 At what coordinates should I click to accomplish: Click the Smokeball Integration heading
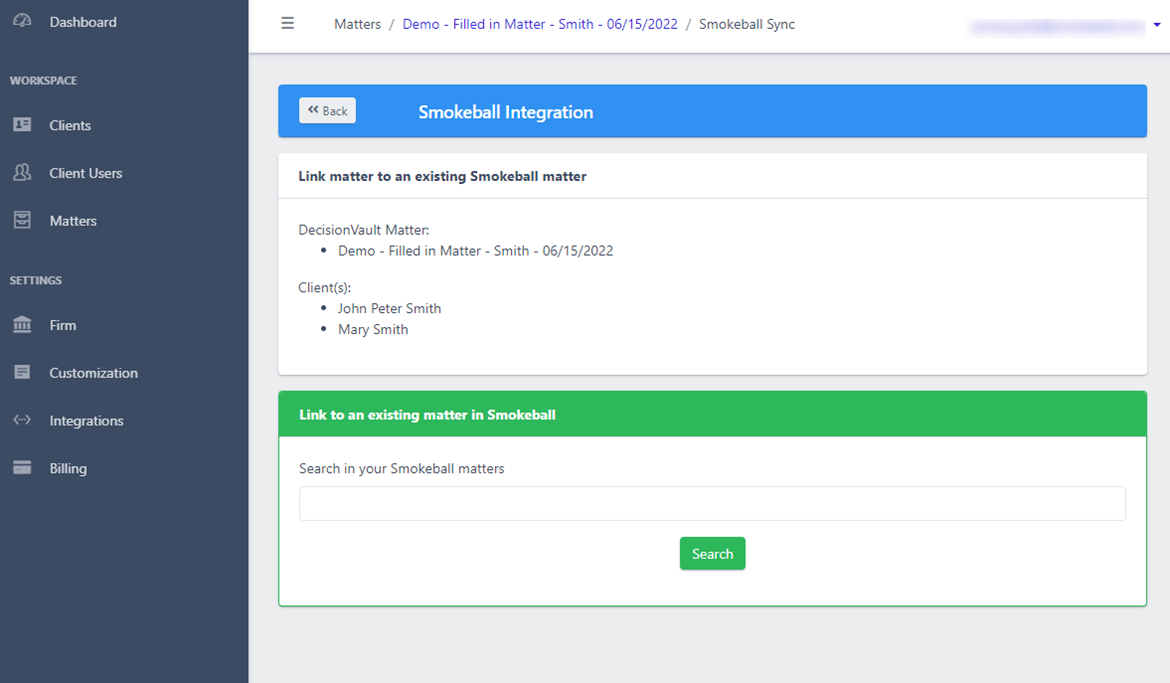pos(506,112)
